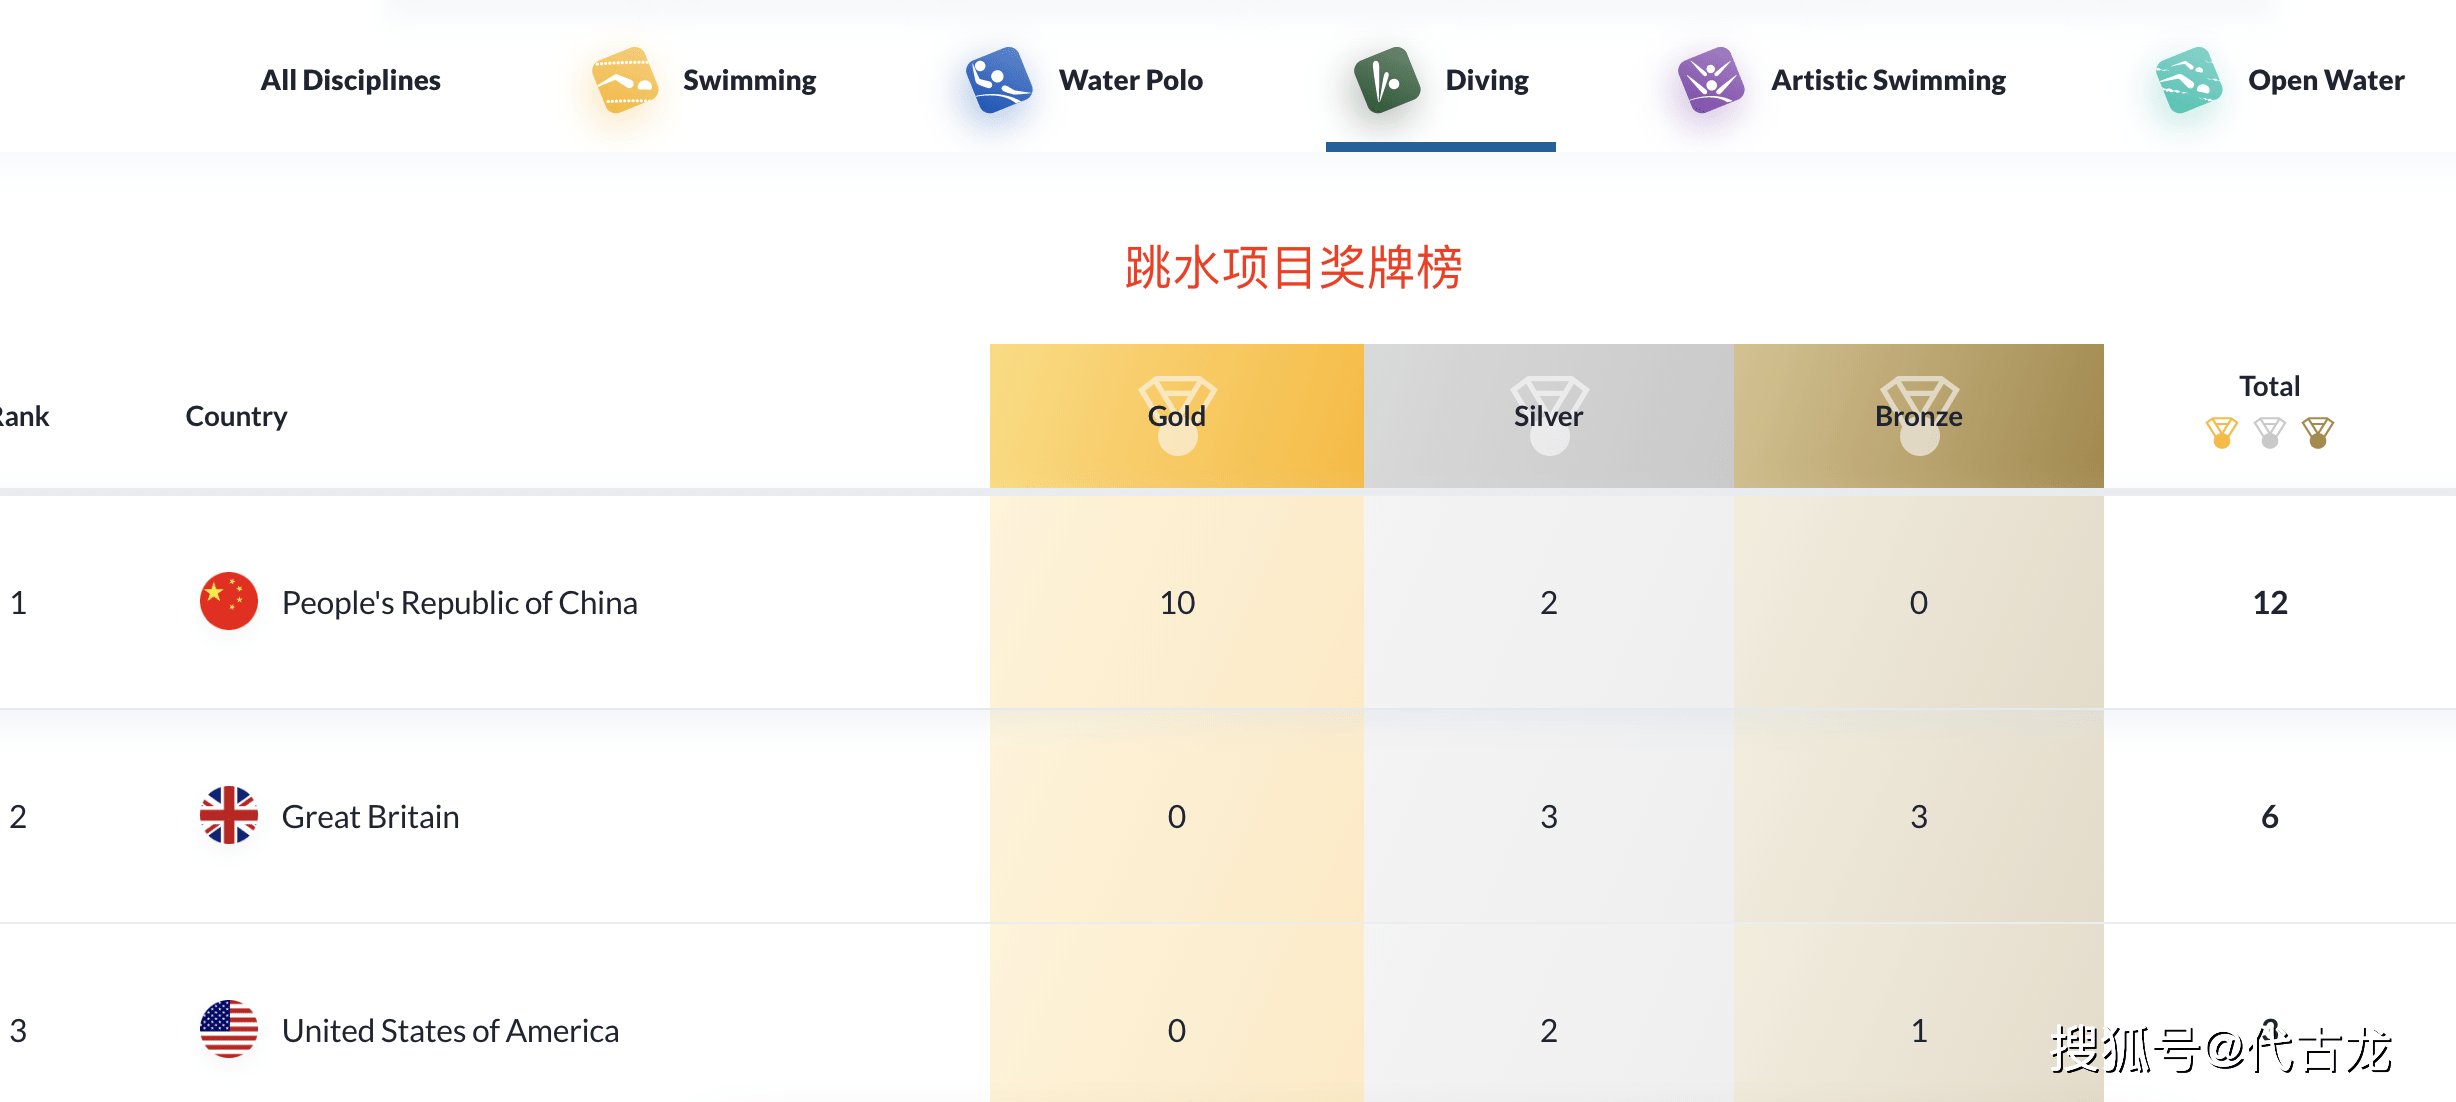Click the teal Open Water icon
Screen dimensions: 2456x1102
coord(2189,80)
